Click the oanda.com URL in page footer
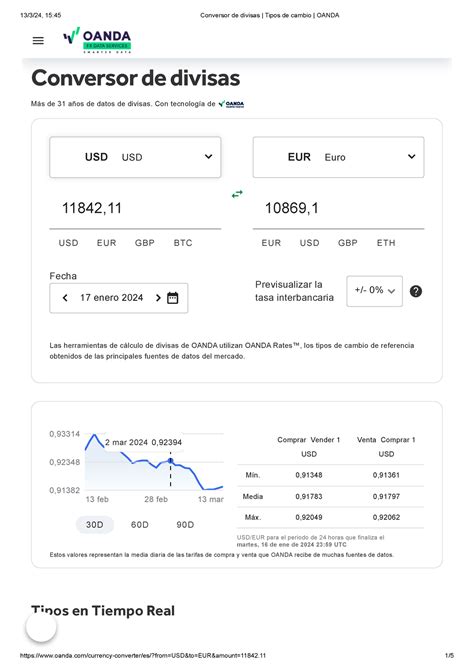This screenshot has height=670, width=474. click(143, 655)
